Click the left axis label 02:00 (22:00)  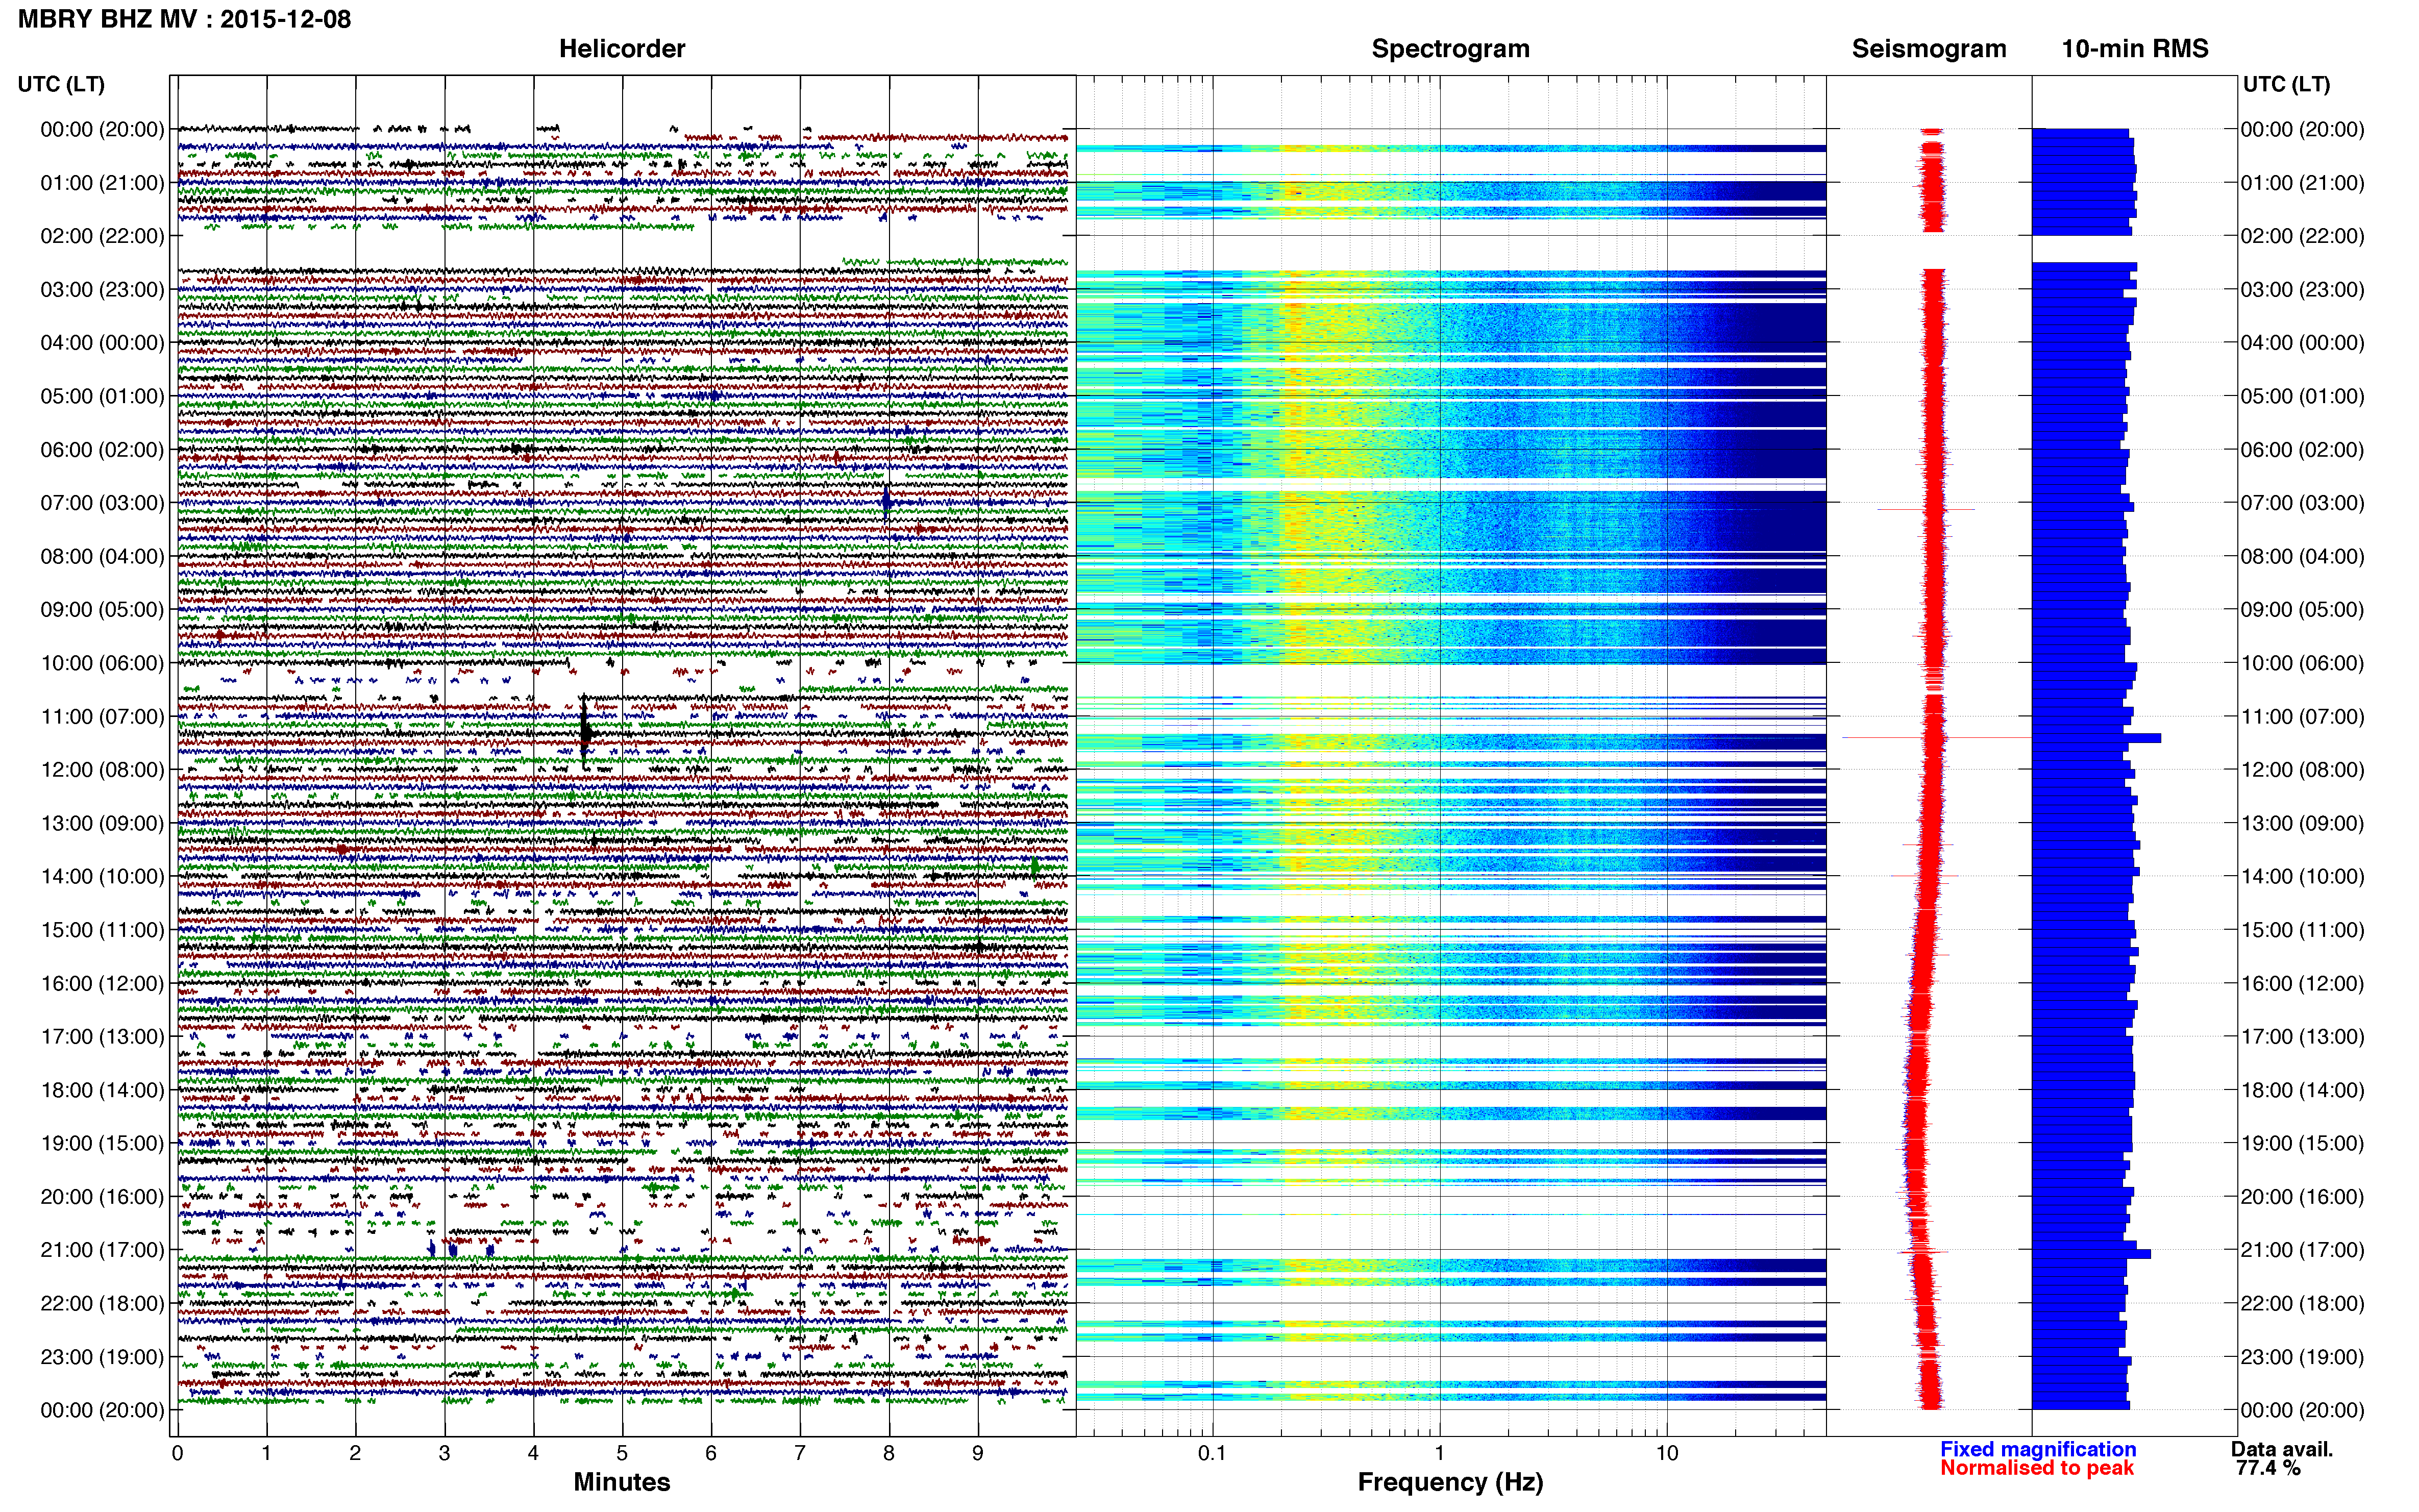click(102, 236)
